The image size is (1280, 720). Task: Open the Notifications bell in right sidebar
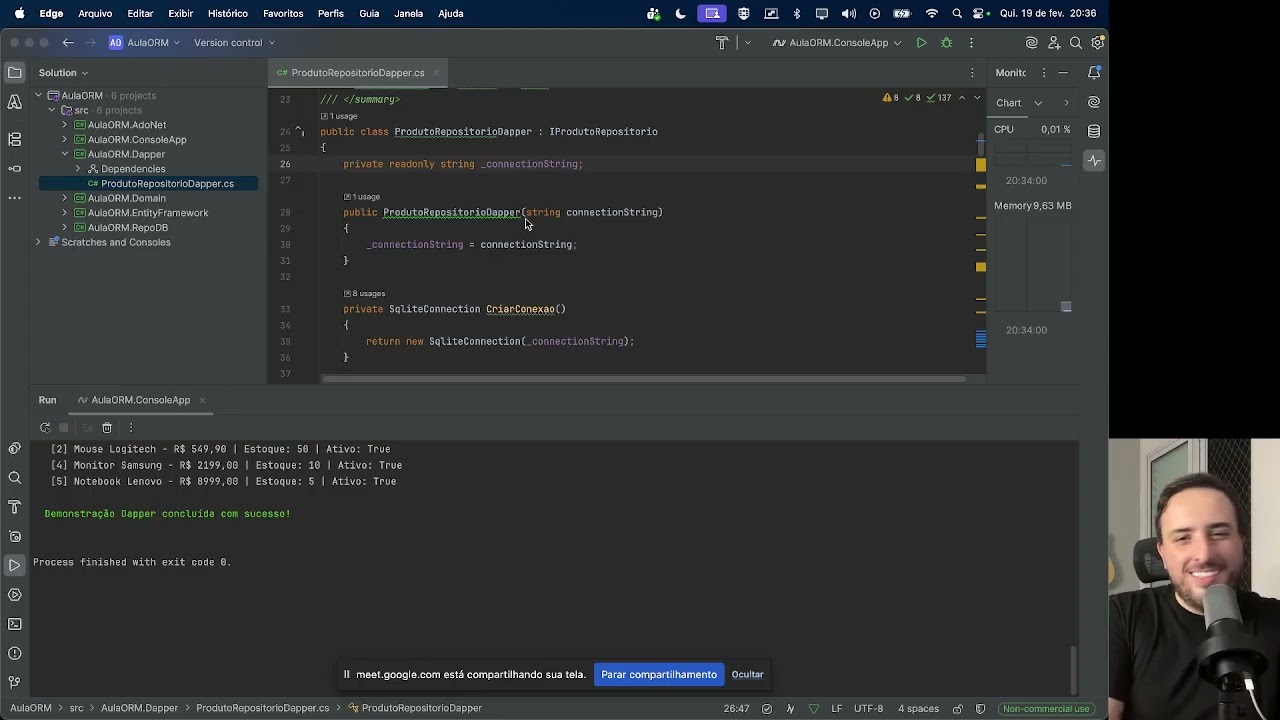point(1094,73)
